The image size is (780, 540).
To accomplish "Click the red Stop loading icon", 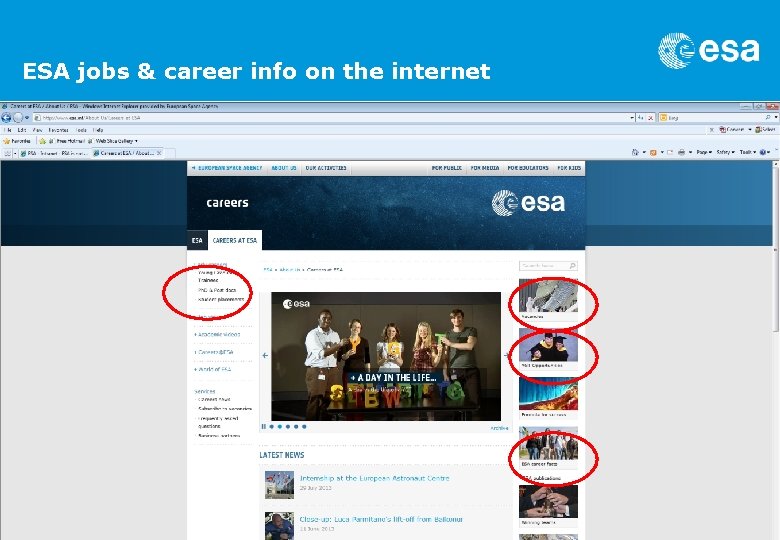I will tap(650, 118).
